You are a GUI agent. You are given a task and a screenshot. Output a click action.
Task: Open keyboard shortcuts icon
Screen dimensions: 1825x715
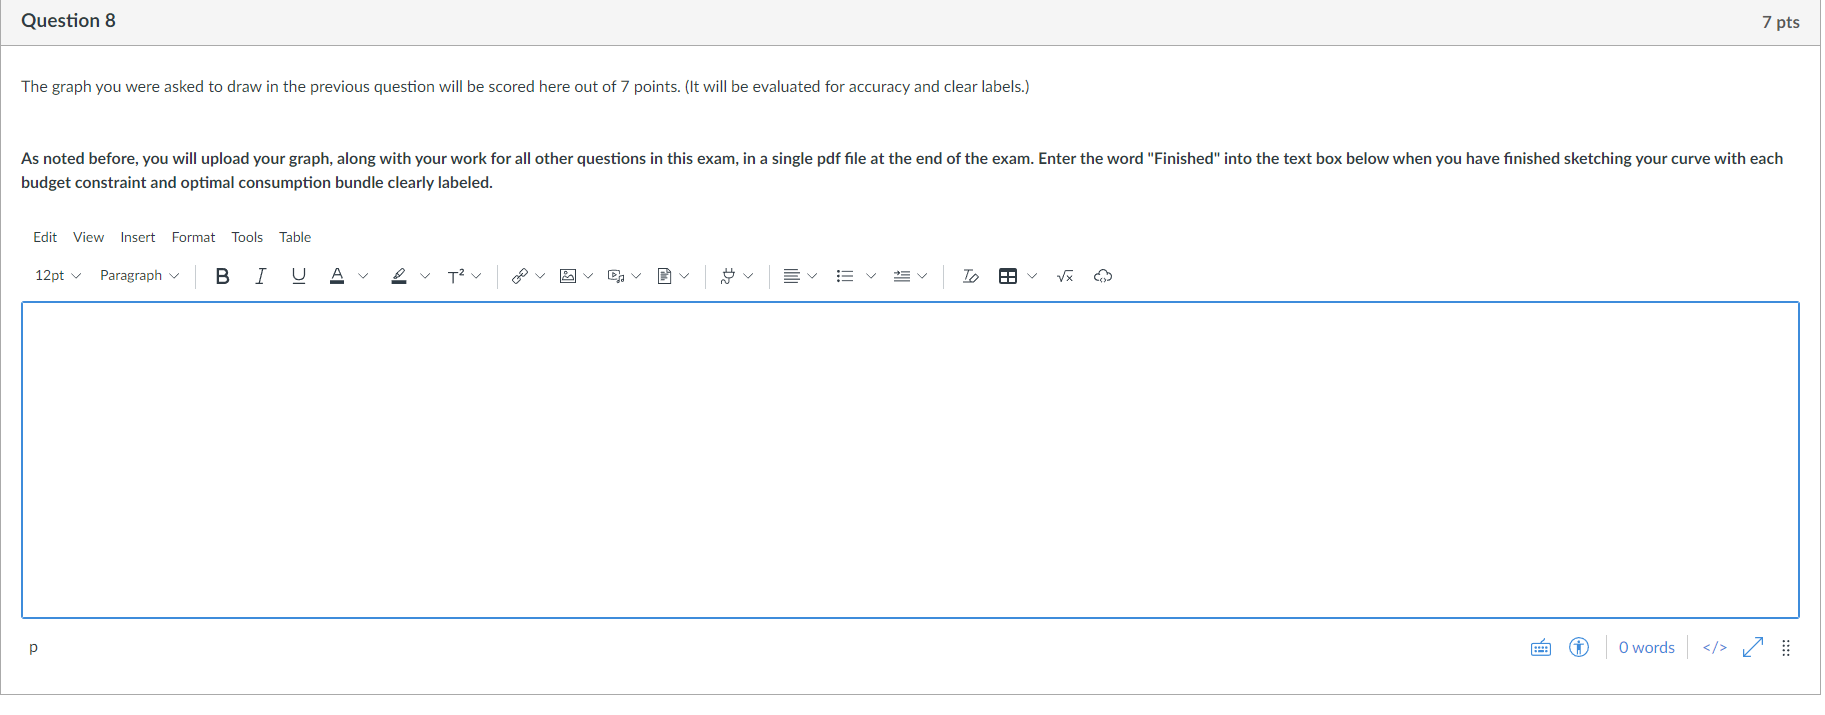(x=1541, y=648)
